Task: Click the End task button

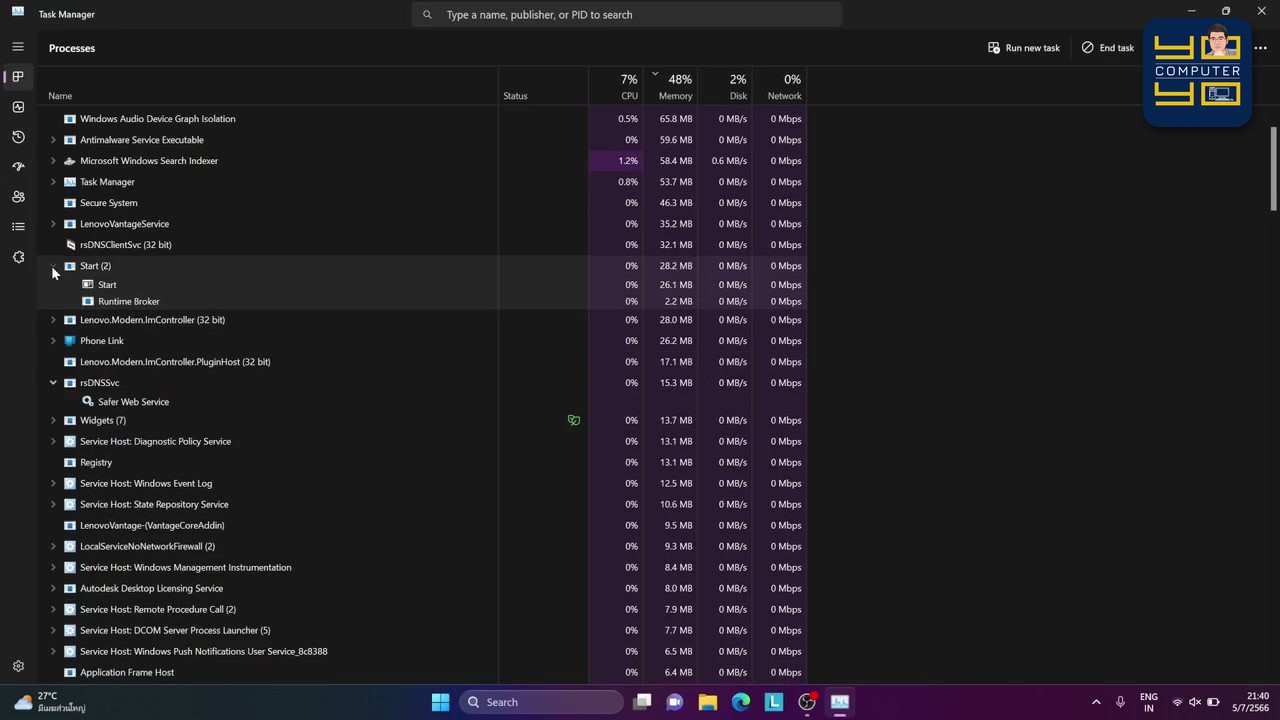Action: point(1108,48)
